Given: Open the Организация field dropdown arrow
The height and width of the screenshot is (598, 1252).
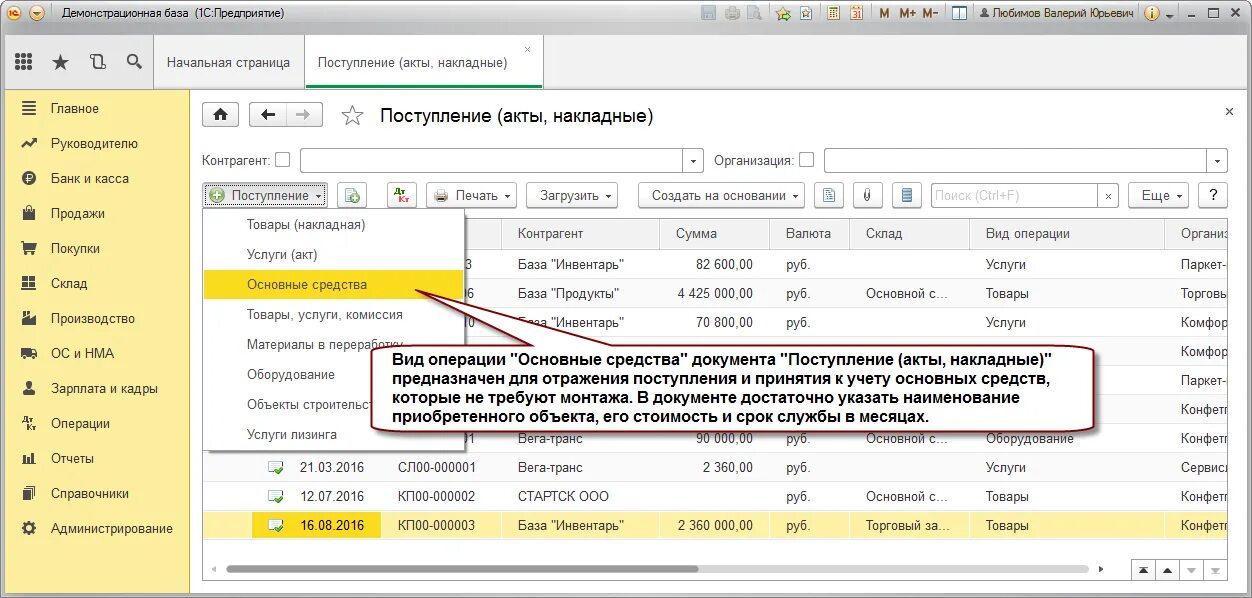Looking at the screenshot, I should [1217, 160].
